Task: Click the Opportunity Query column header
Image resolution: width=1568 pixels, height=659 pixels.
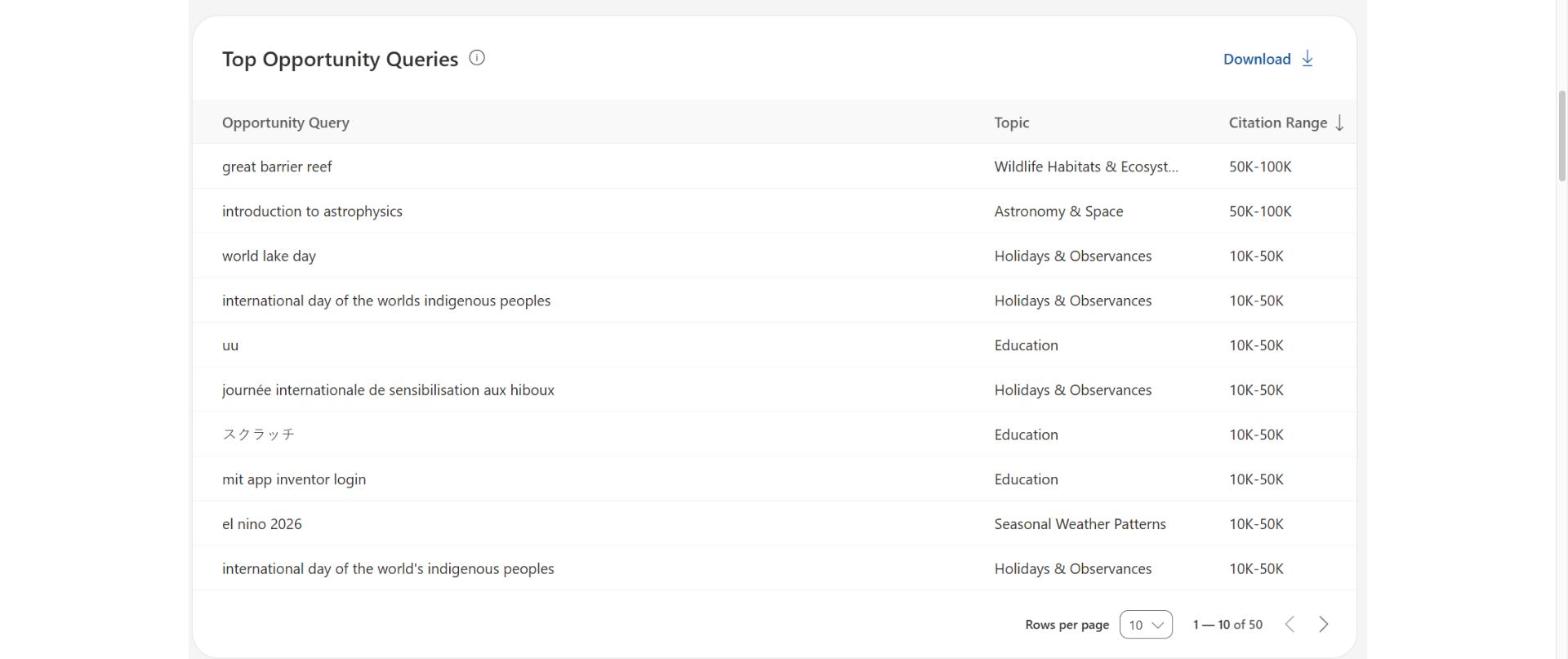Action: pyautogui.click(x=285, y=122)
